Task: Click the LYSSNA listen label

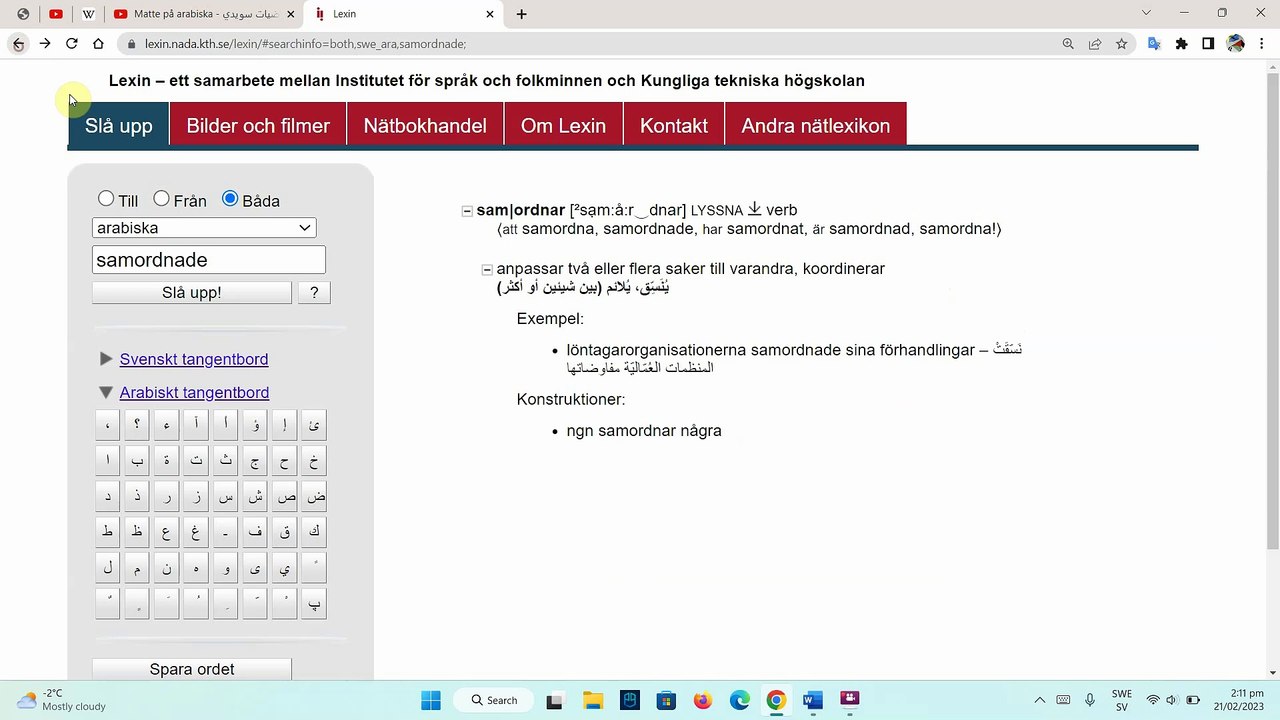Action: tap(717, 211)
